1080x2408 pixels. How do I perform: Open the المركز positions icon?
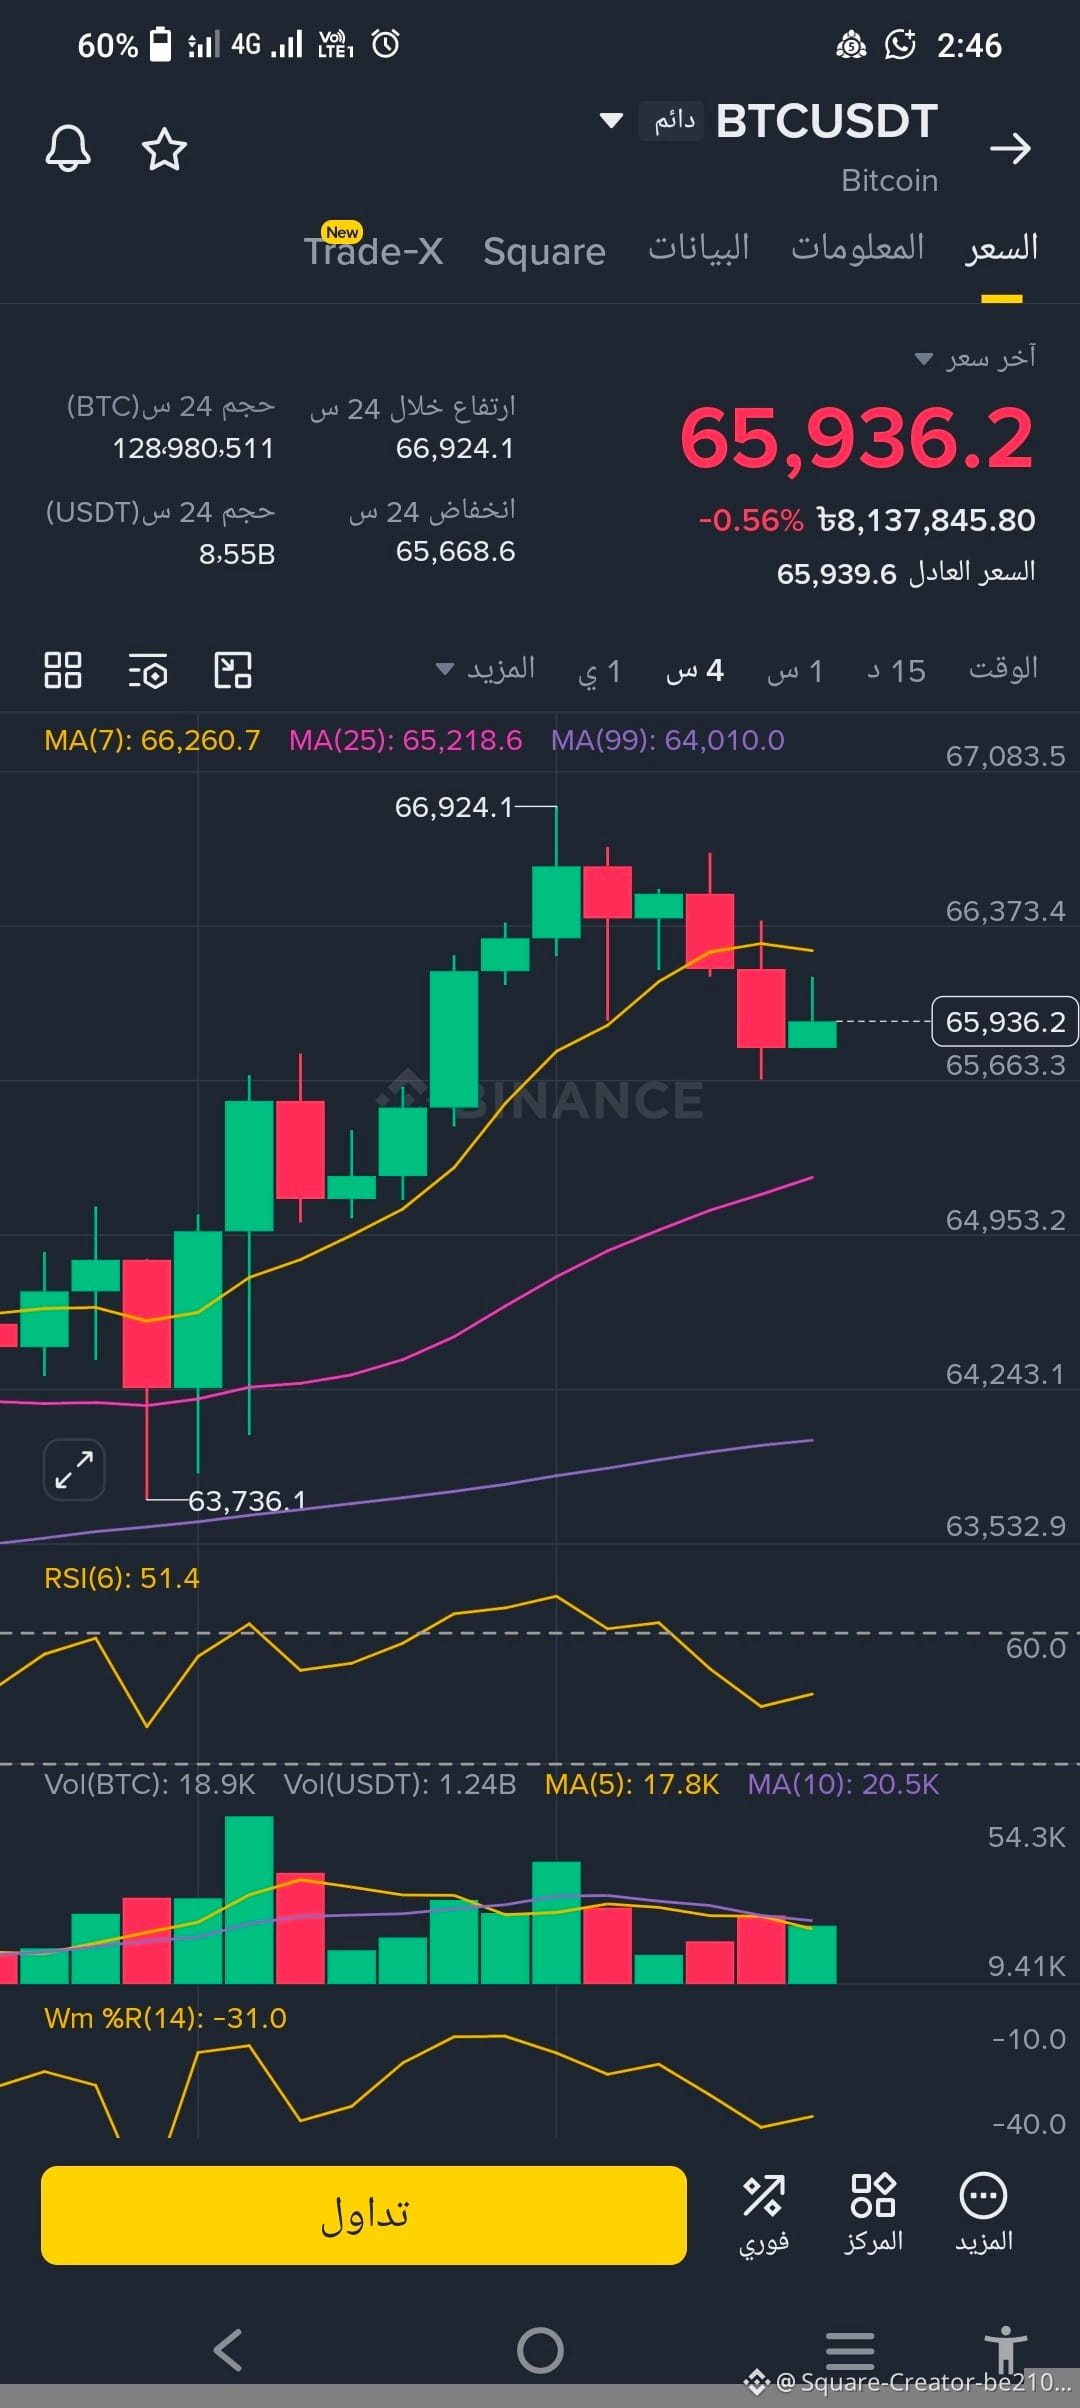(873, 2214)
